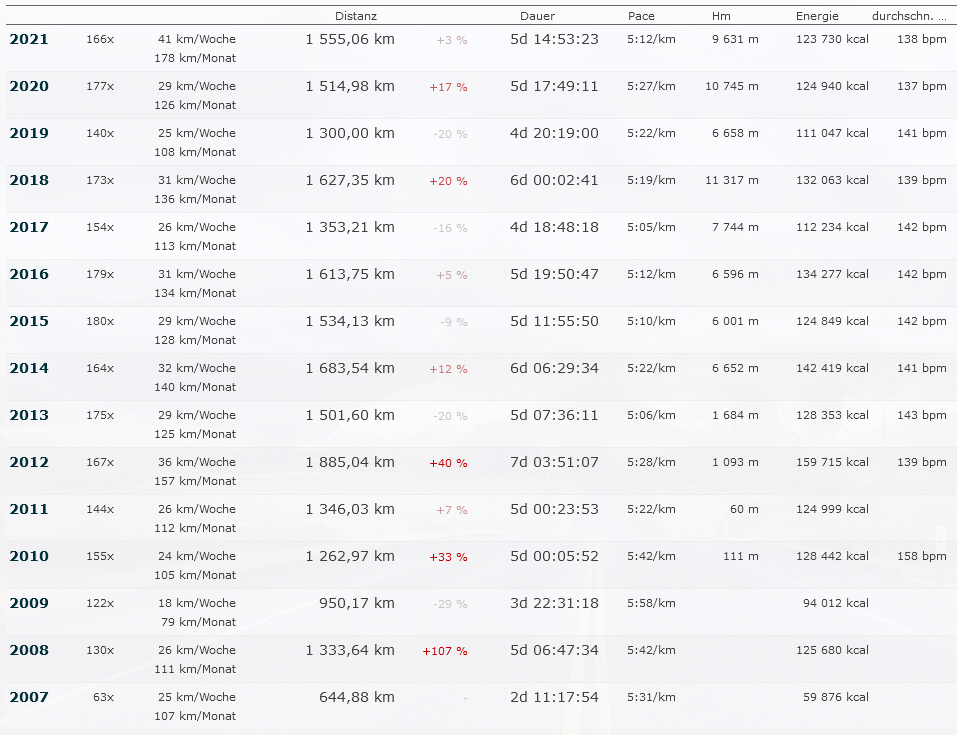Select the 2015 year label

(x=29, y=321)
